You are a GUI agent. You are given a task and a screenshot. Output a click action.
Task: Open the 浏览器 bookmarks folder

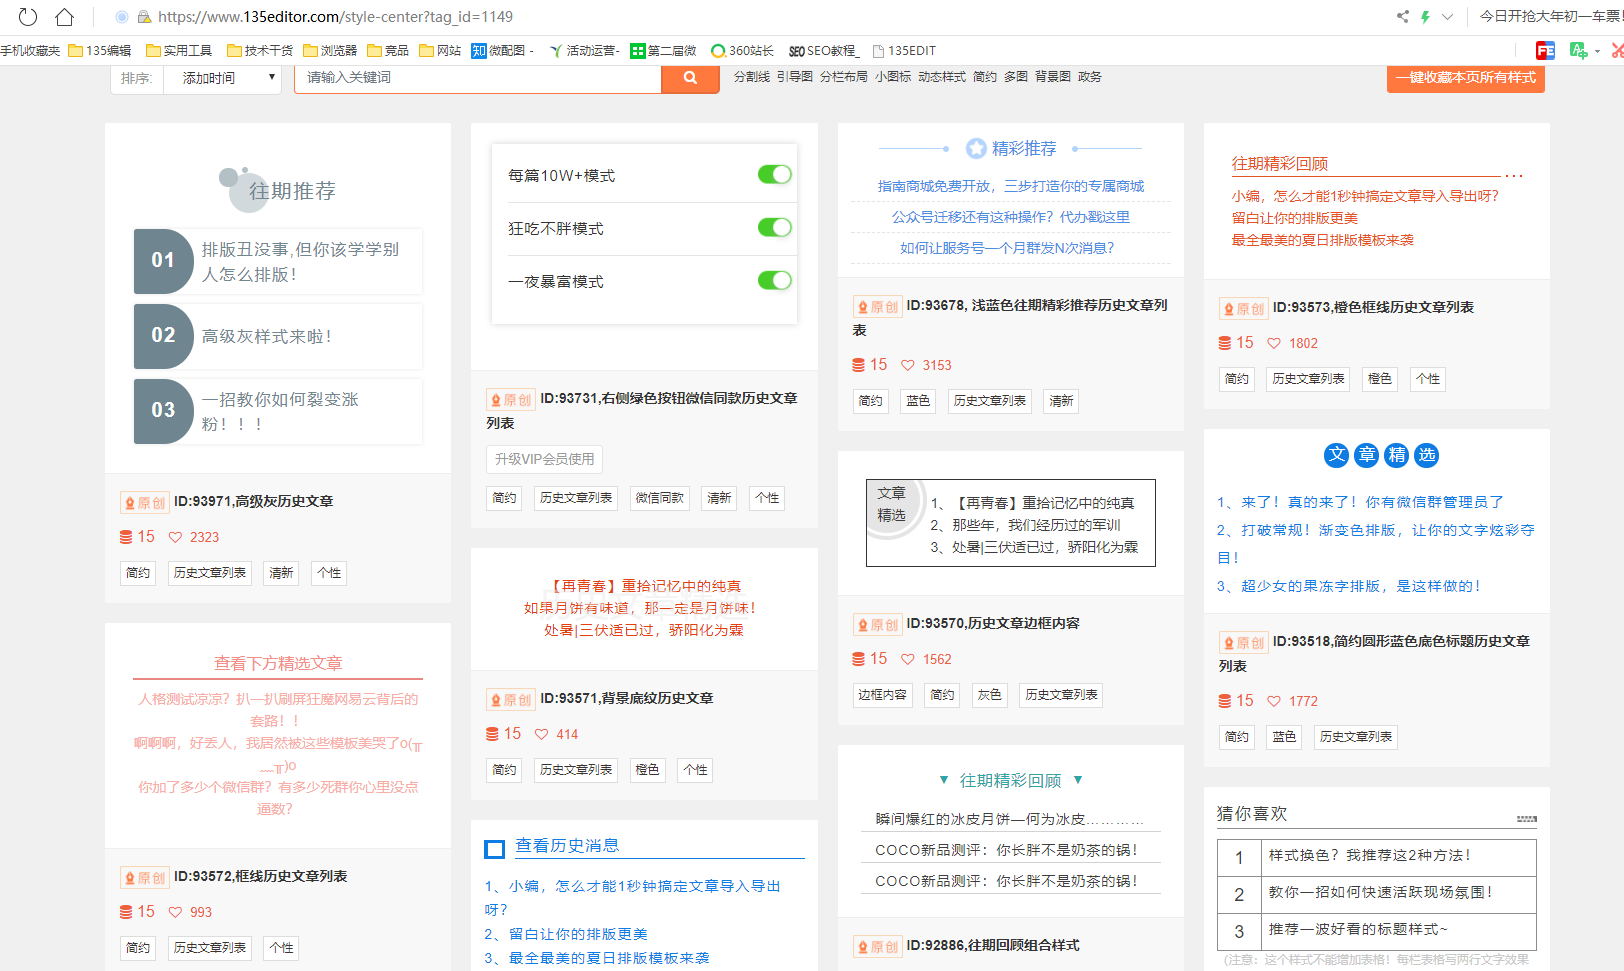click(x=330, y=50)
